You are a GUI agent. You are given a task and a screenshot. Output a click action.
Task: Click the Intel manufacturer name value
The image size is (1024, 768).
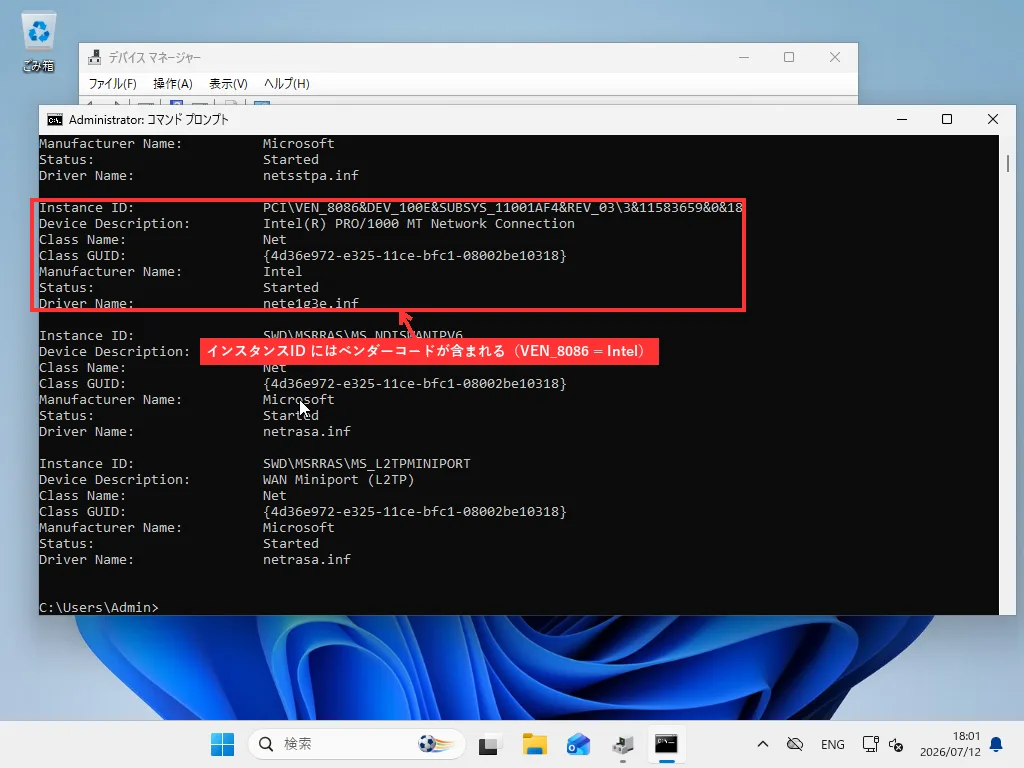click(x=282, y=272)
